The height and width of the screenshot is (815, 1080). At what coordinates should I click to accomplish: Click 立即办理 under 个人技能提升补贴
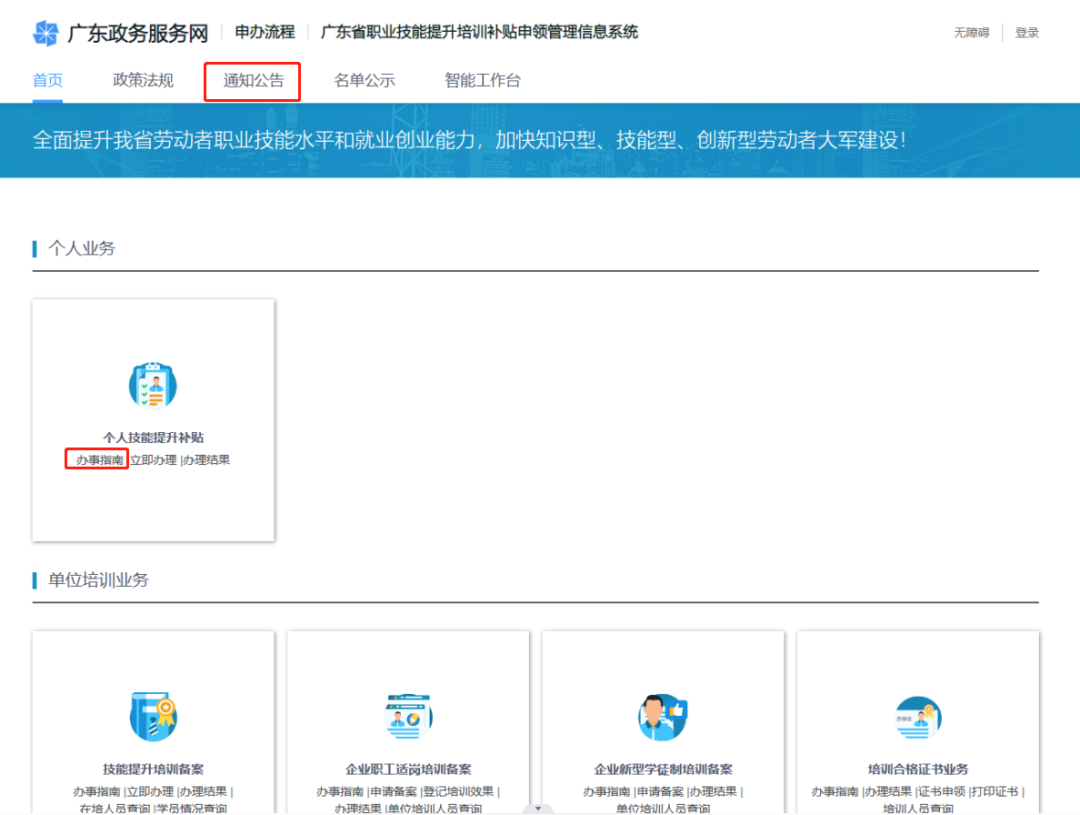[154, 460]
